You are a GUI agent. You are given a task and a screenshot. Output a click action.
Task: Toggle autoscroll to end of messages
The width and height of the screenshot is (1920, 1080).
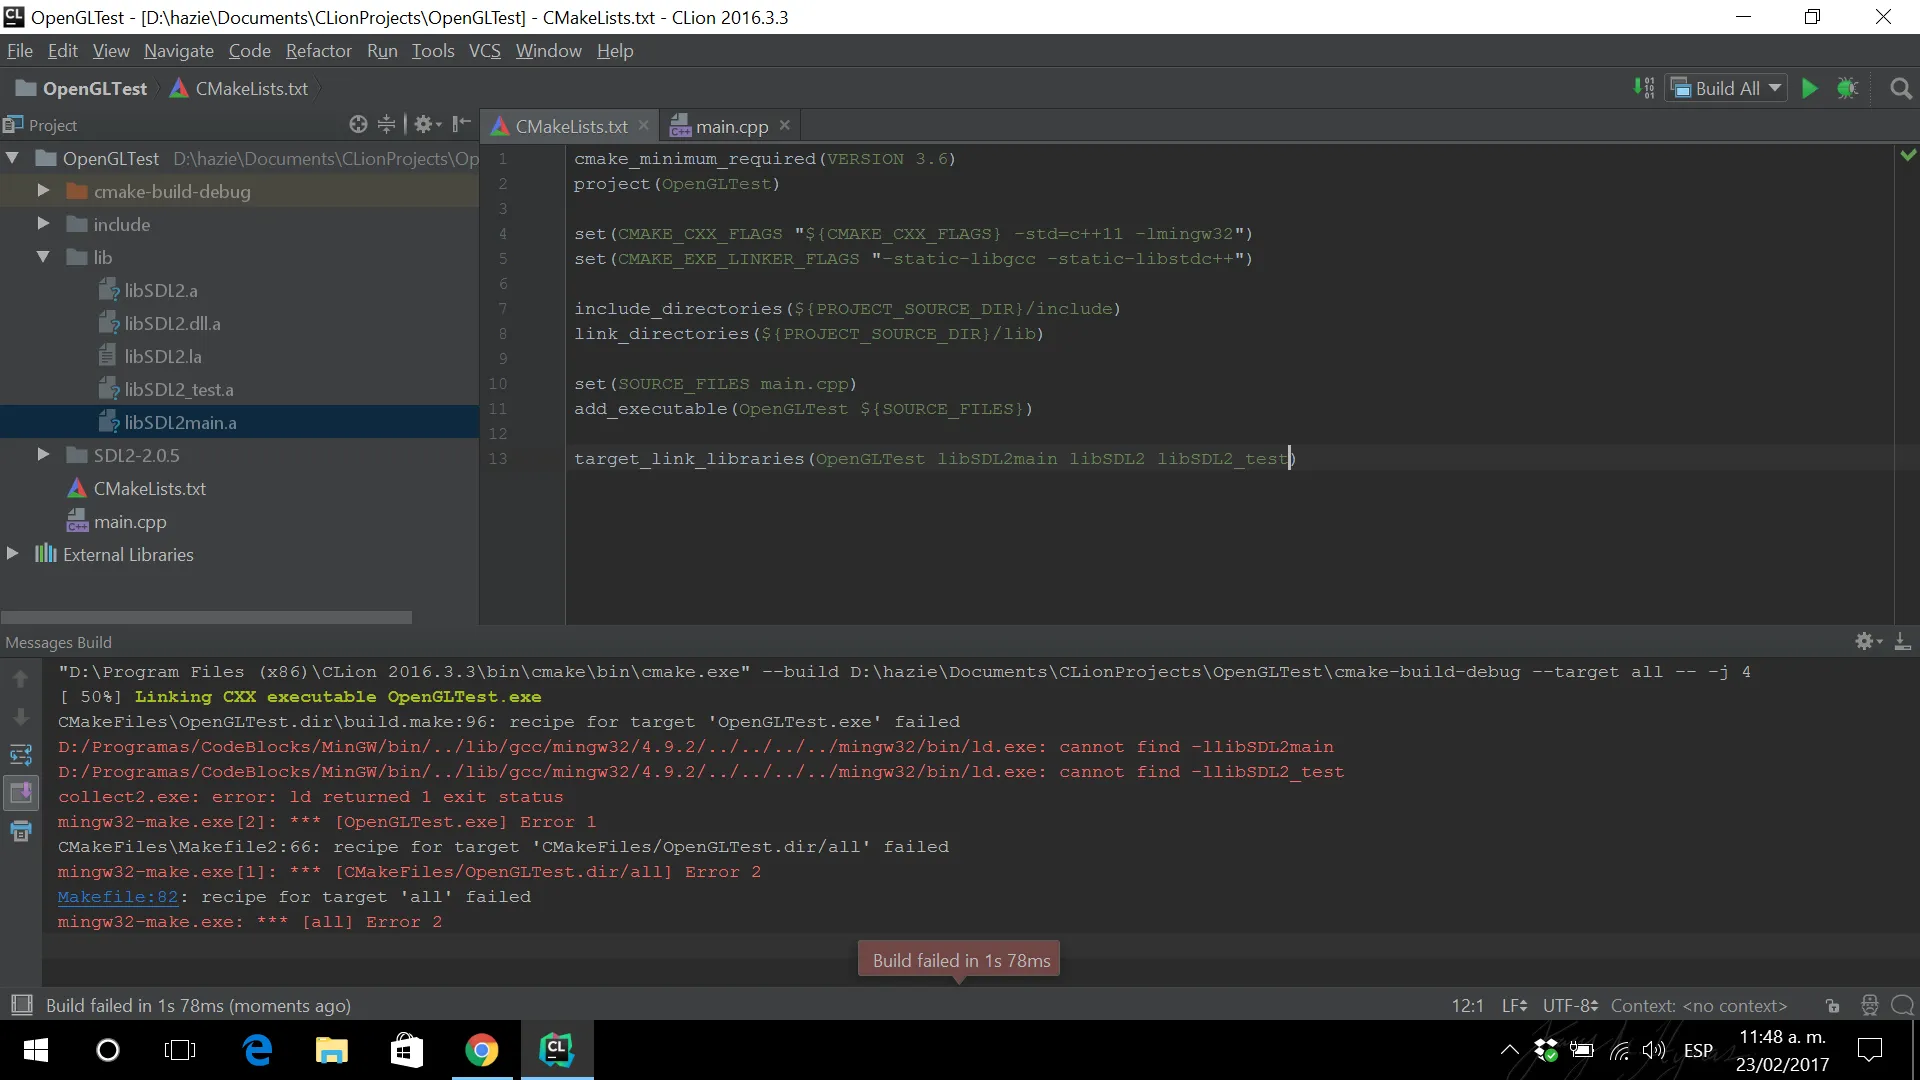(21, 793)
